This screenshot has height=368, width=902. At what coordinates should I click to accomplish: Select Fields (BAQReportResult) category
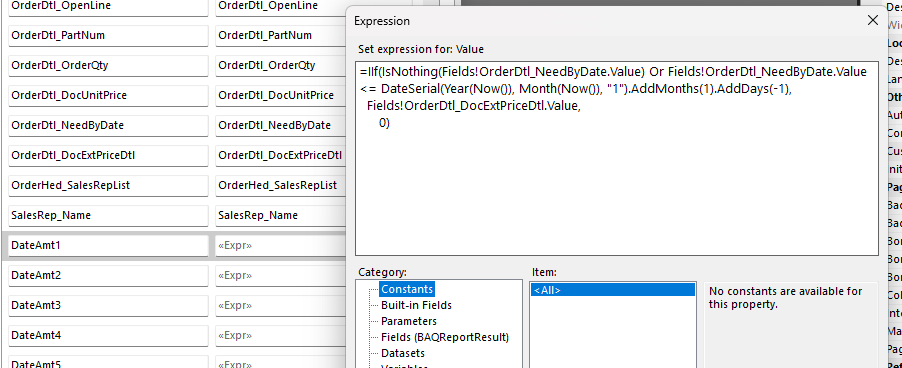(x=445, y=337)
